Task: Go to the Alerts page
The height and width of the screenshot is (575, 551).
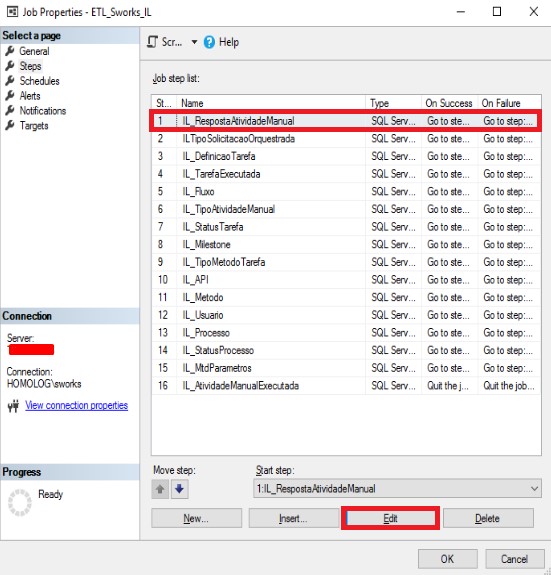Action: coord(30,96)
